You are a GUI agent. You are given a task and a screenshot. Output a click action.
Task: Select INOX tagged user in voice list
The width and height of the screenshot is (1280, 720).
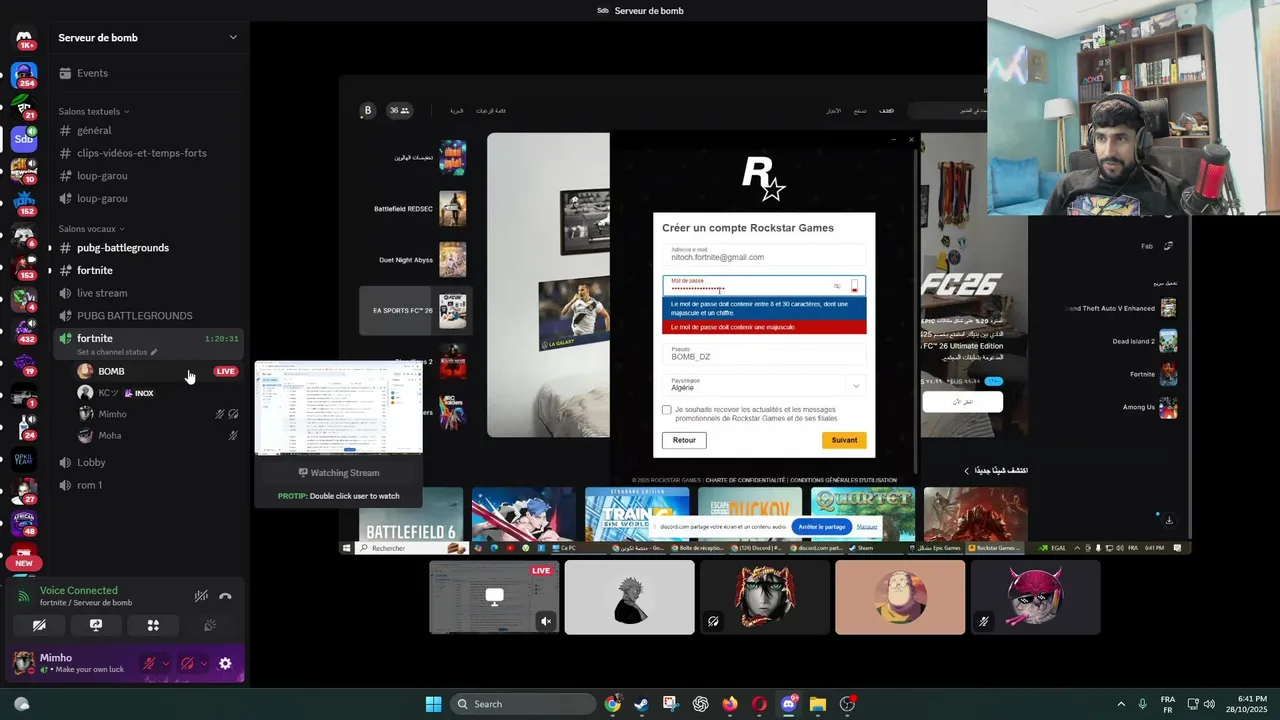click(157, 393)
